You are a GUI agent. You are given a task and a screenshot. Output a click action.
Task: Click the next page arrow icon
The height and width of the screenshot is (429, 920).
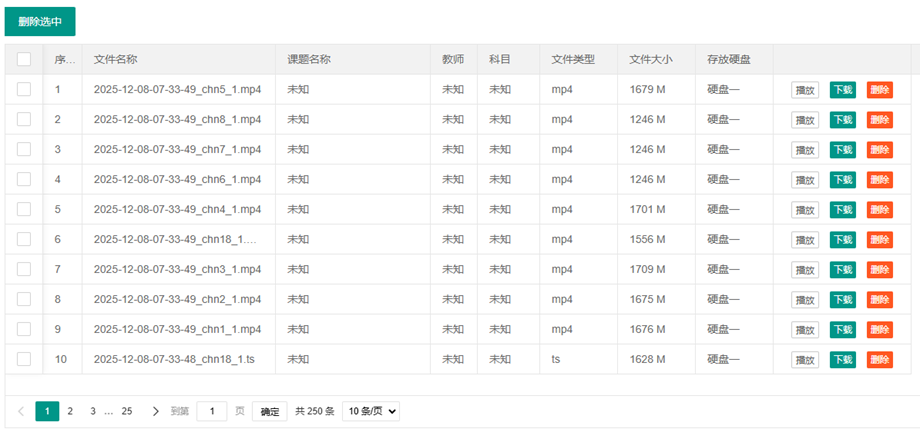coord(155,411)
